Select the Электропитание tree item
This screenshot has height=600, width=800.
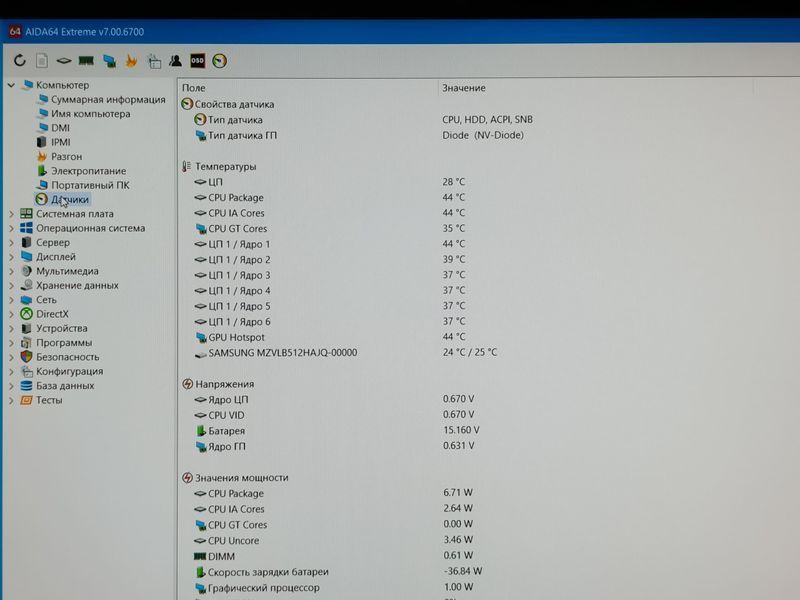[x=88, y=171]
